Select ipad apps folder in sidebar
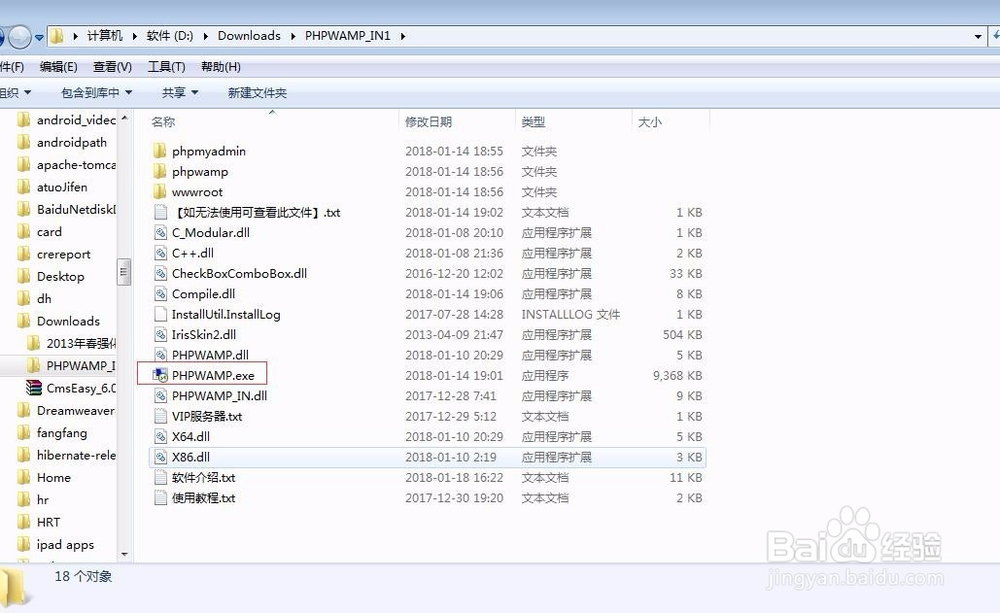This screenshot has width=1000, height=613. point(56,544)
